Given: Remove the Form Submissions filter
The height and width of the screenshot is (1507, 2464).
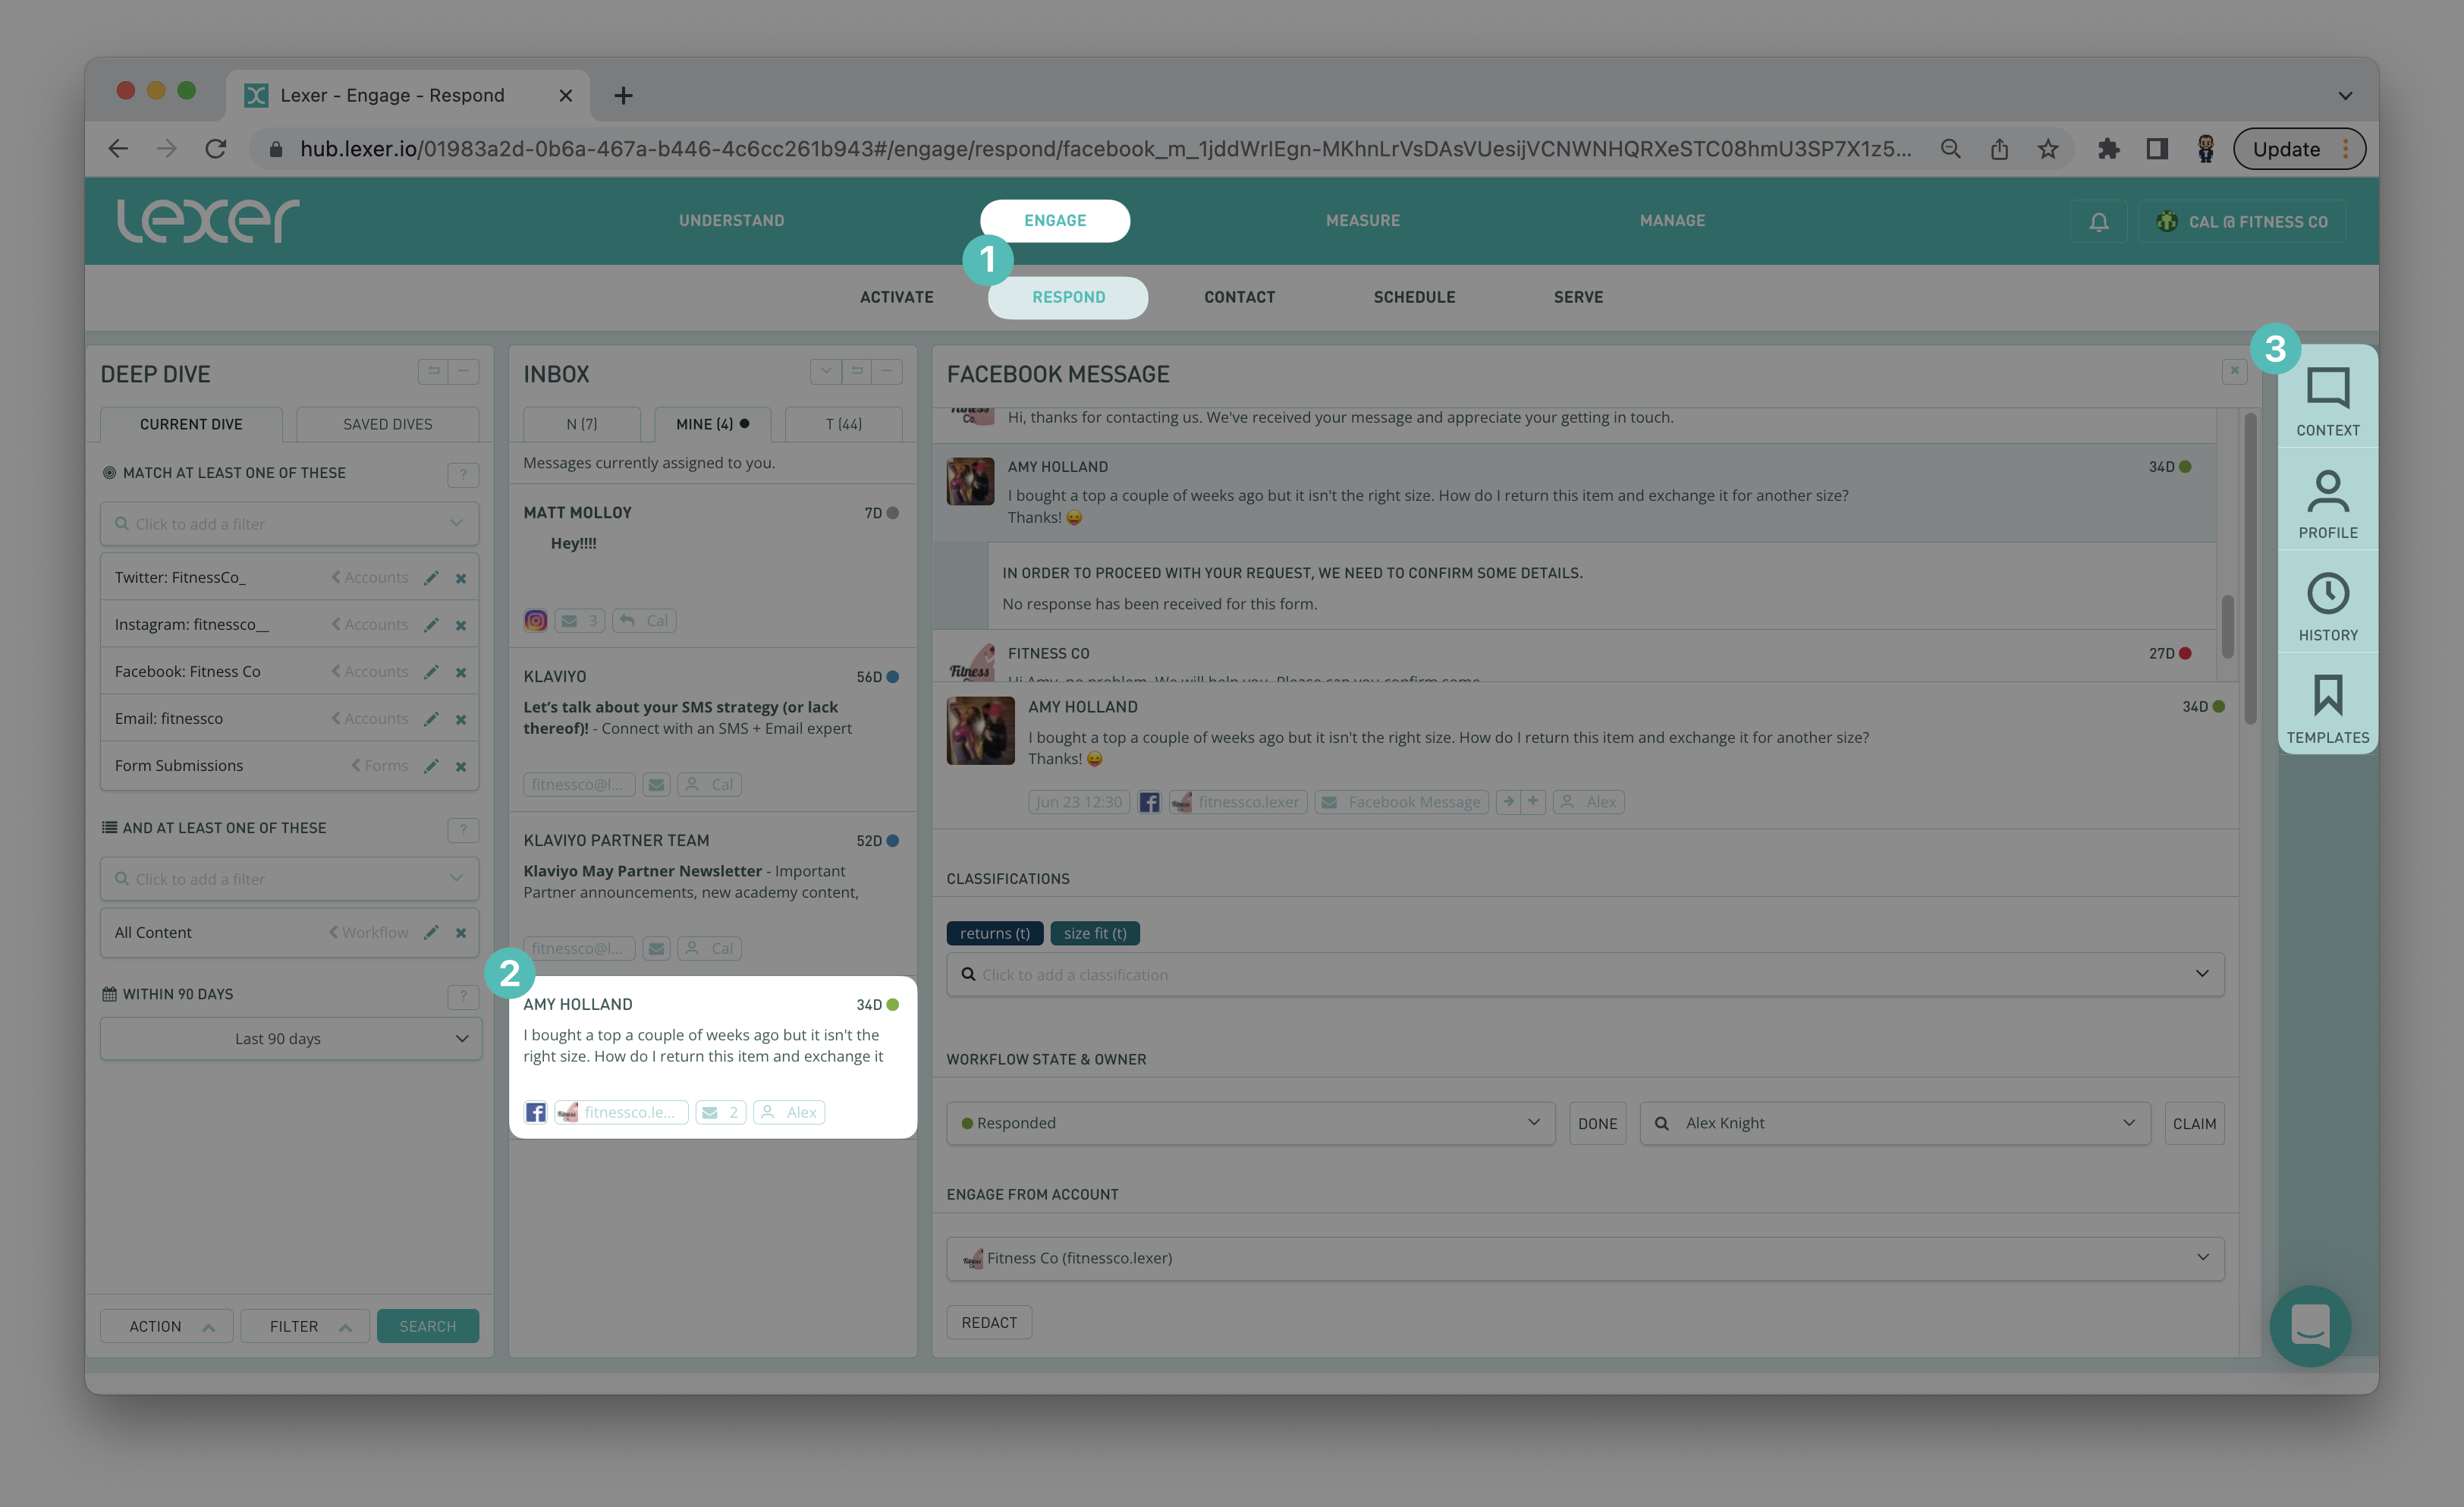Looking at the screenshot, I should click(461, 766).
